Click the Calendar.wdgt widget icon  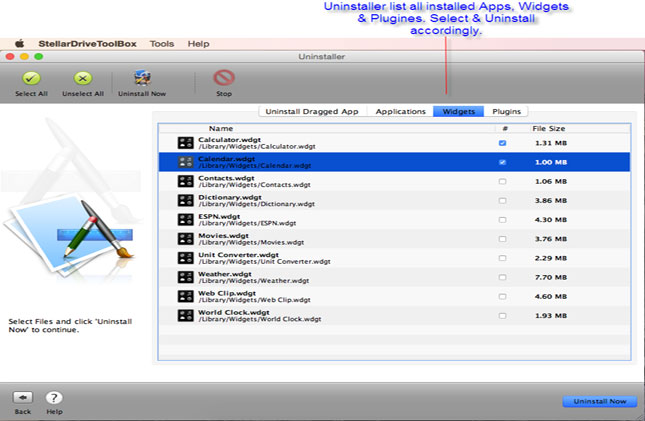pyautogui.click(x=186, y=162)
